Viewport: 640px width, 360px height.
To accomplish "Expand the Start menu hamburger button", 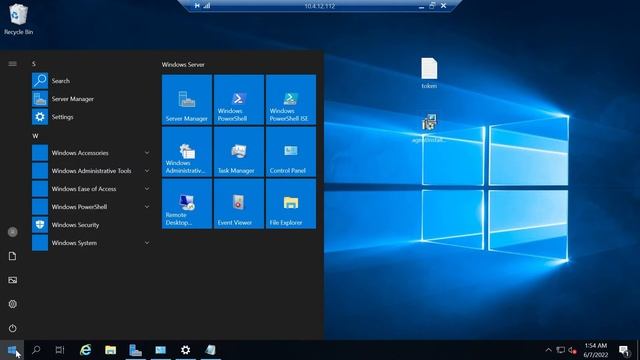I will click(12, 64).
